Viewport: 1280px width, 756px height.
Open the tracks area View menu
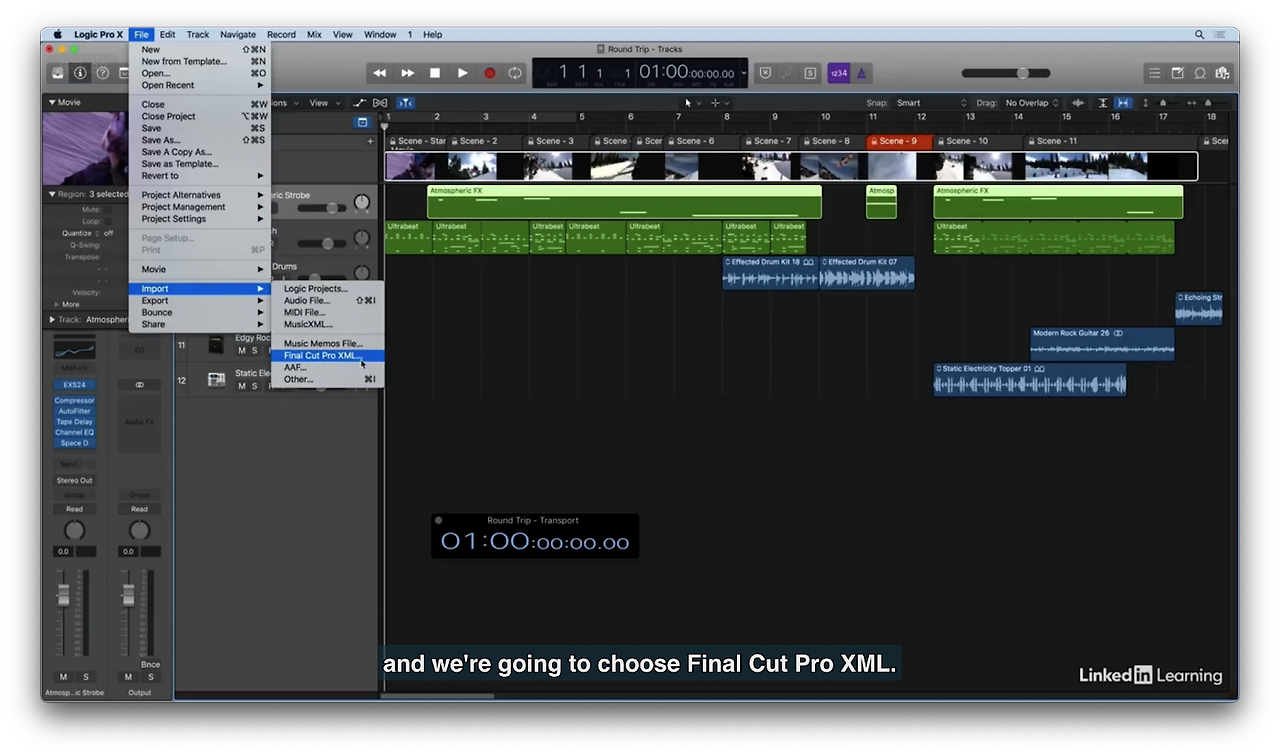pos(324,103)
